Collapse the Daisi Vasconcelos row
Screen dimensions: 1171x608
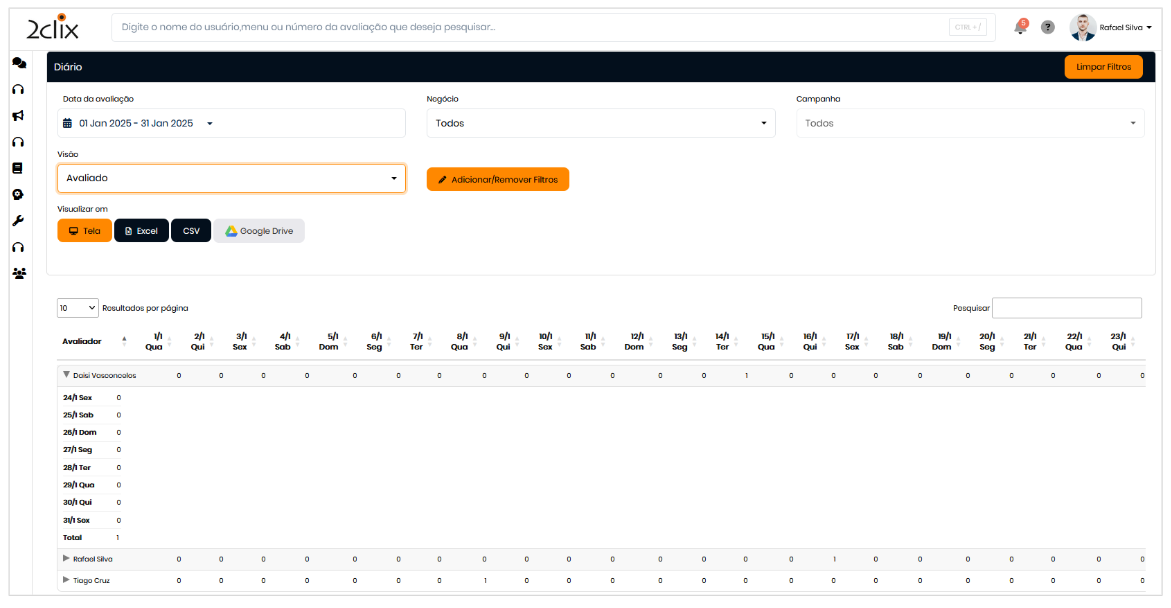click(67, 375)
